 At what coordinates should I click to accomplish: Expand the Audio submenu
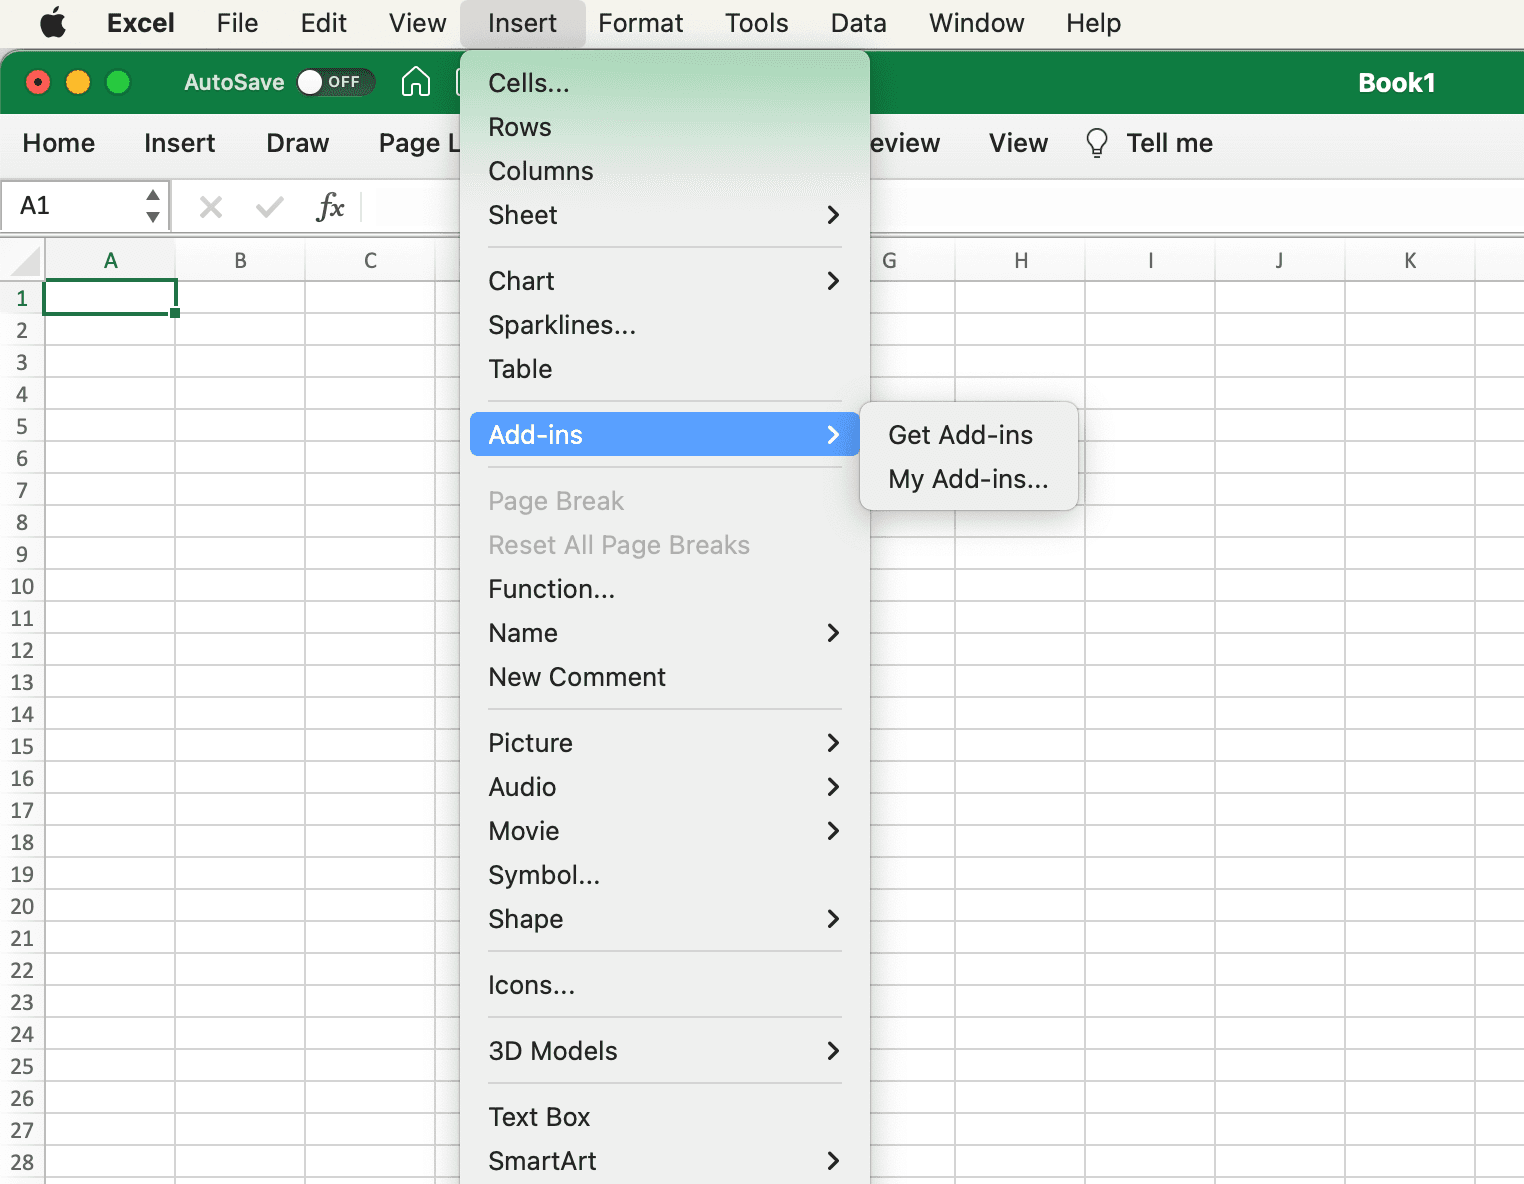833,787
